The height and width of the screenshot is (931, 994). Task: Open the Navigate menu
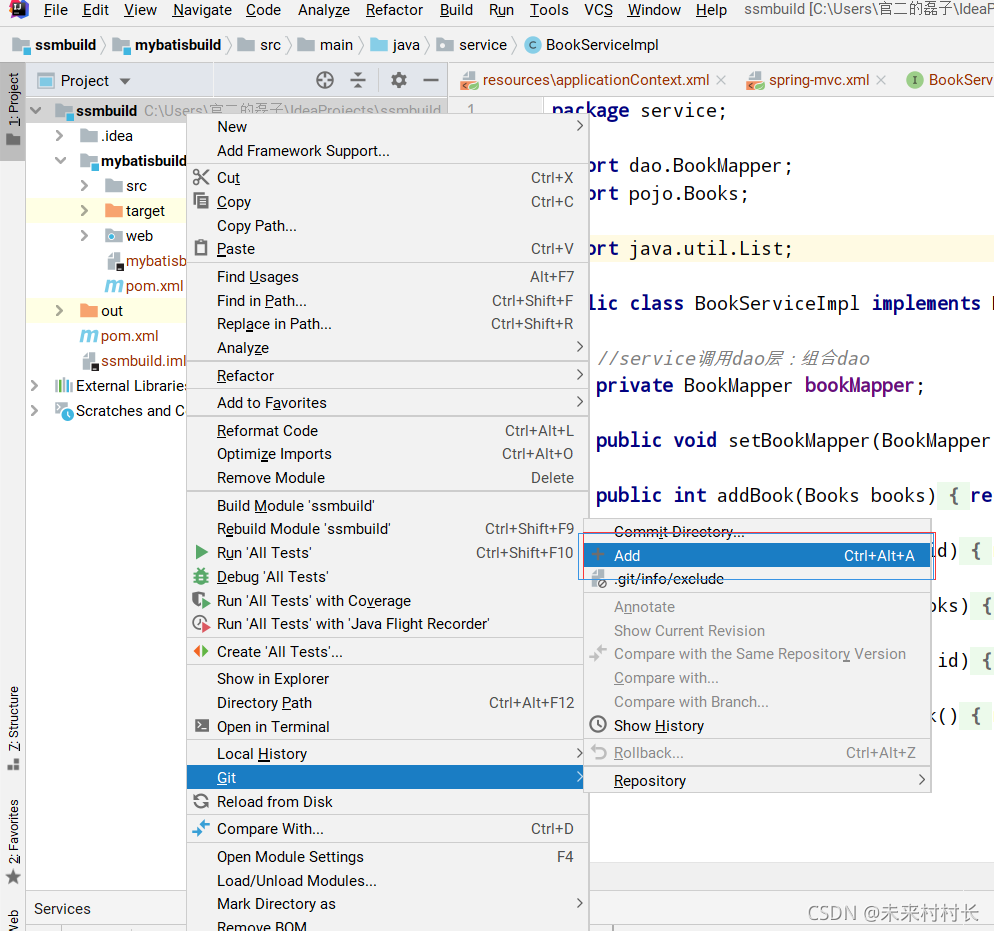(x=202, y=10)
